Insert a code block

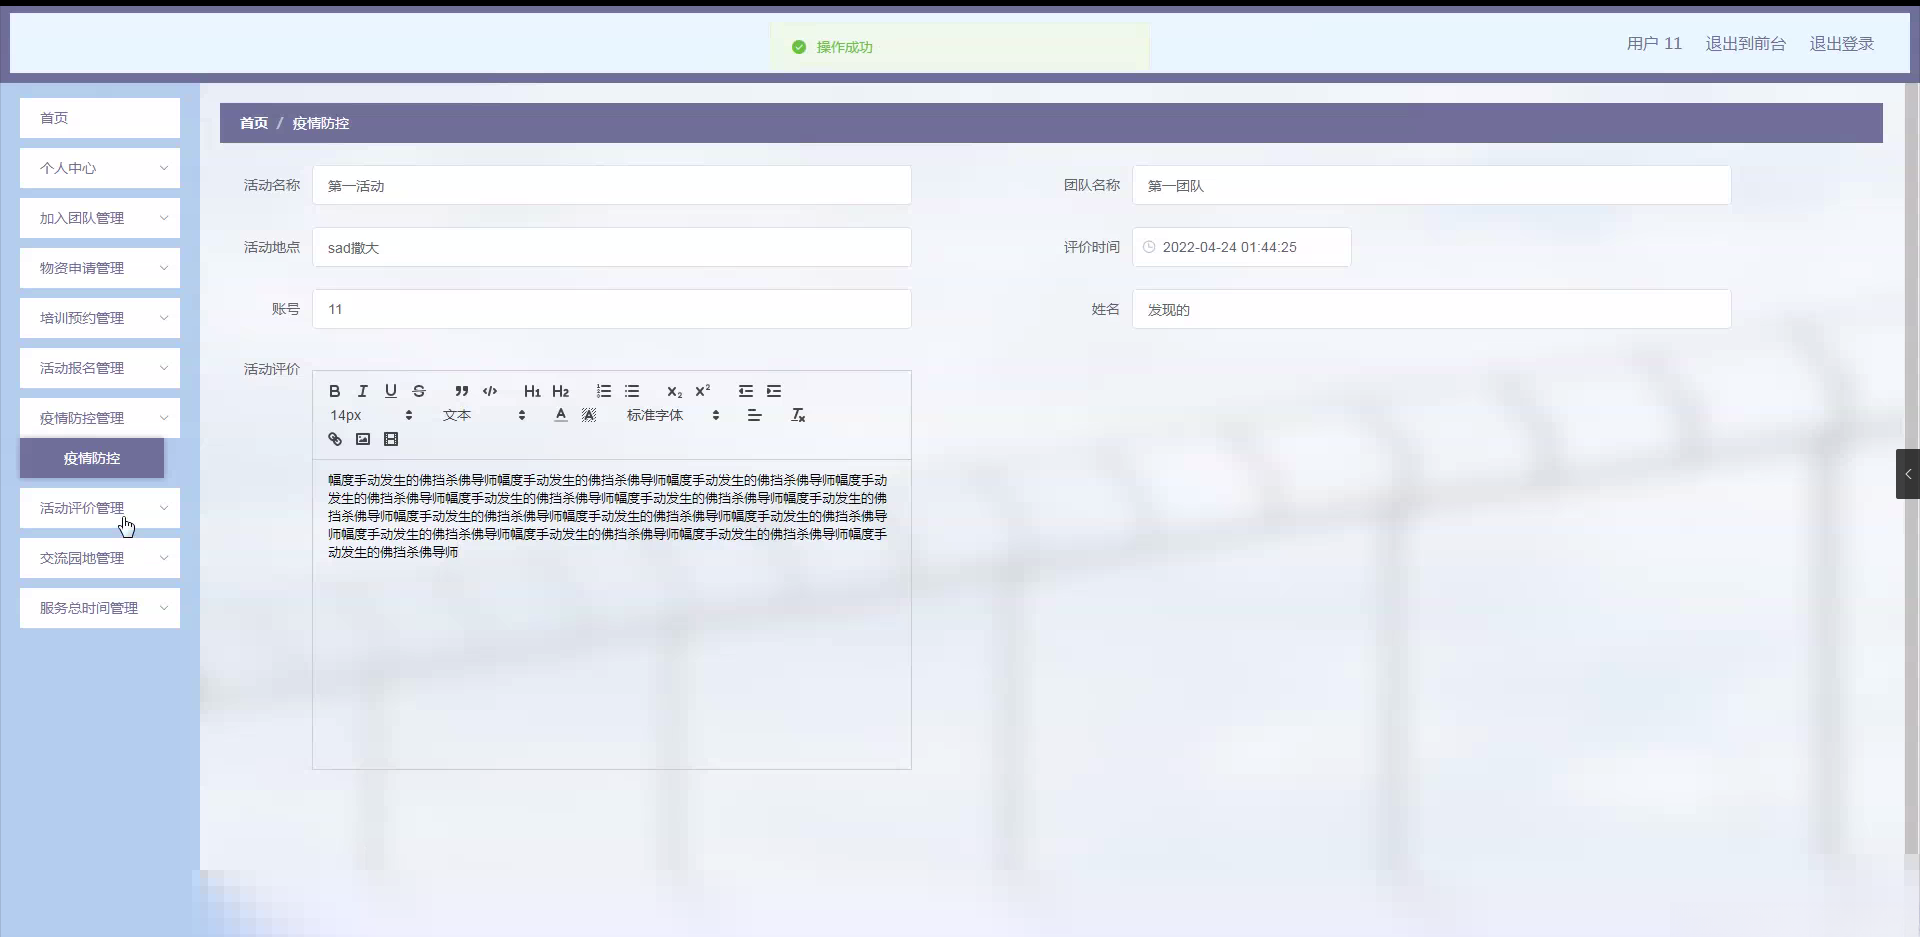click(x=489, y=391)
